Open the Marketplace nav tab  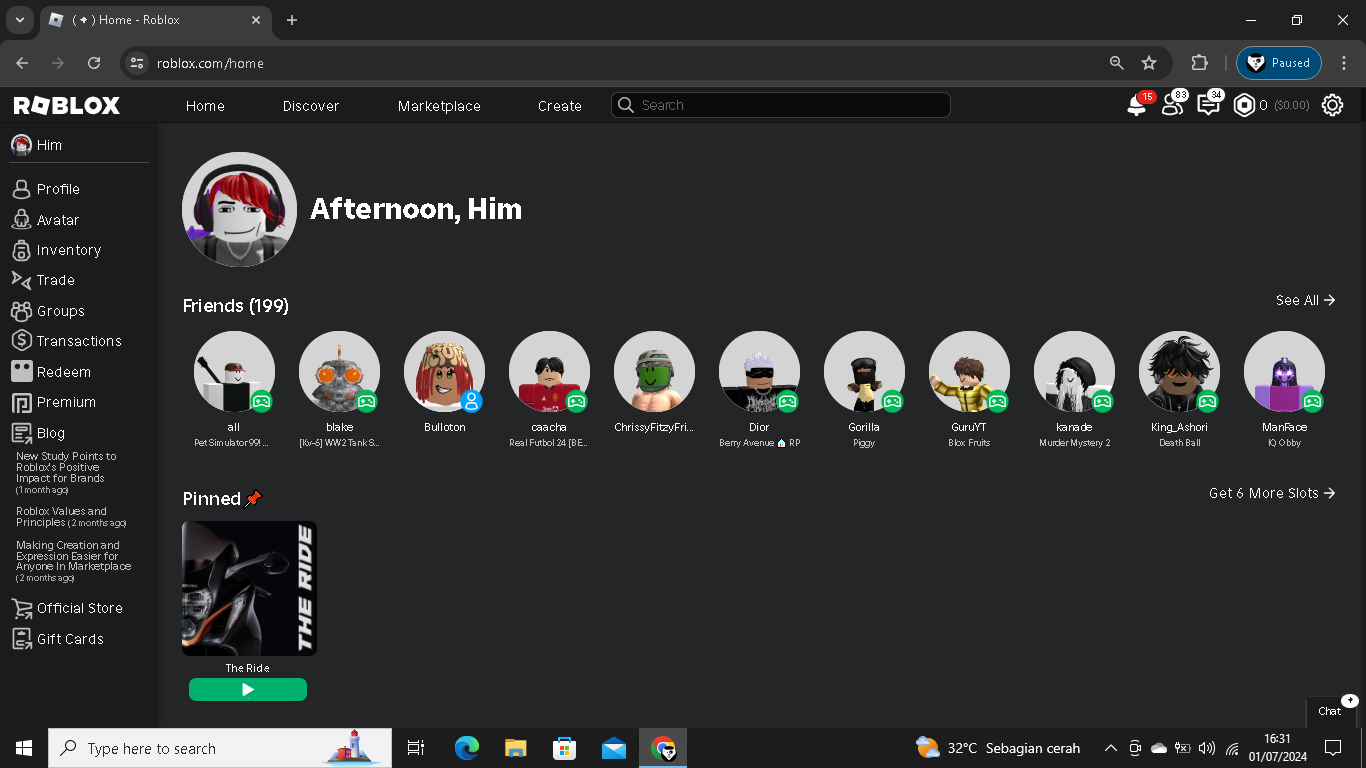[x=439, y=106]
